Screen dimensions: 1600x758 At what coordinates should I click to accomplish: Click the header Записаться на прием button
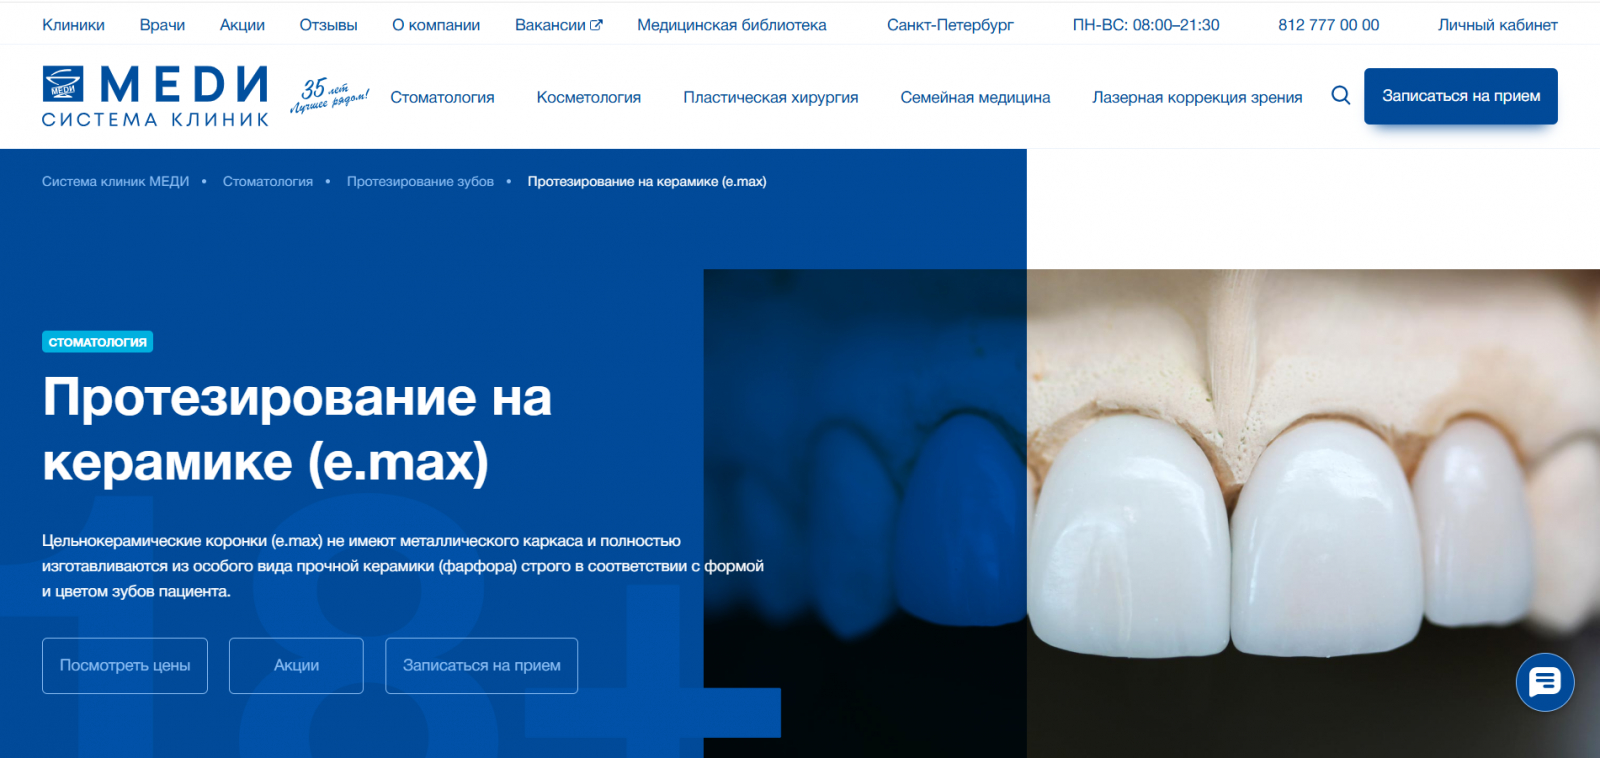pos(1461,96)
